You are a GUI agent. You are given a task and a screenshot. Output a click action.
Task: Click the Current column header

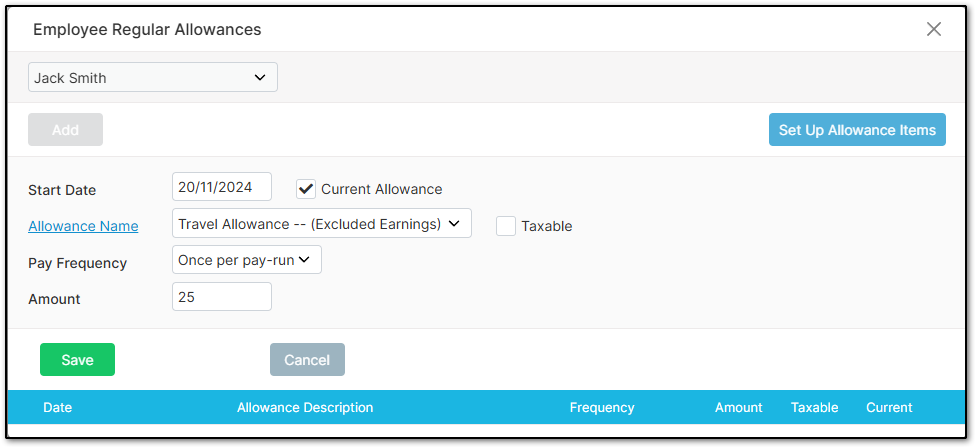(889, 408)
